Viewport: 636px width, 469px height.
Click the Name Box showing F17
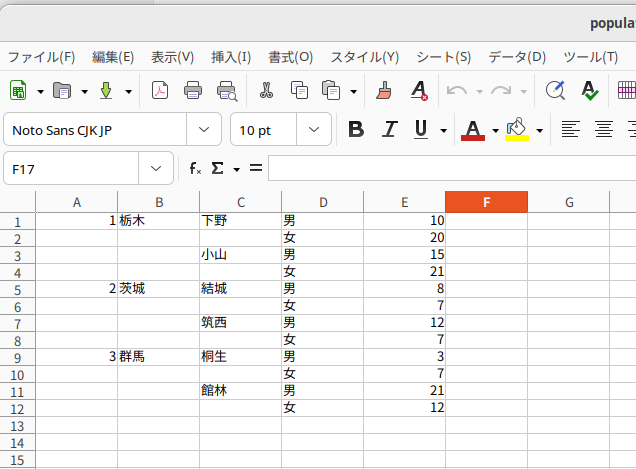71,168
